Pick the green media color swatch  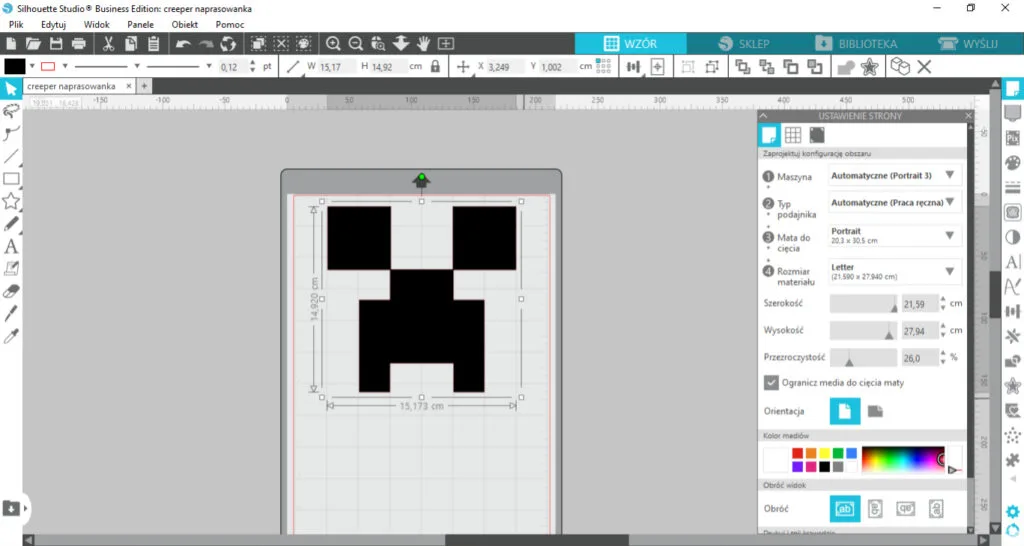coord(838,453)
